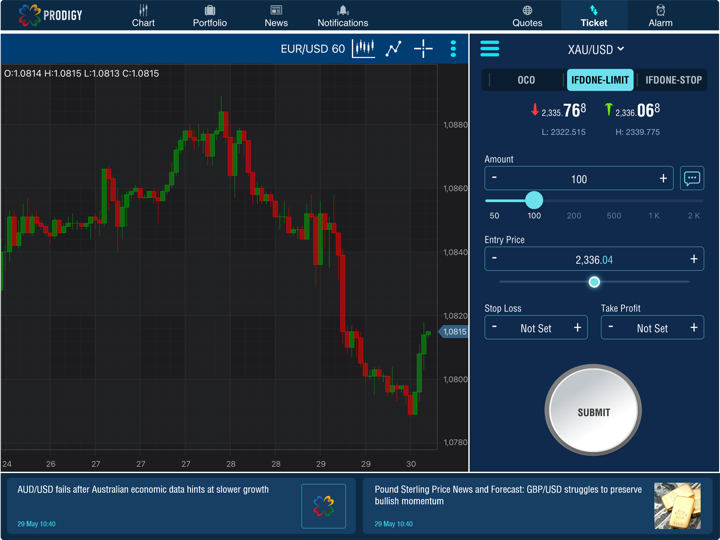Click the Entry Price slider handle
The width and height of the screenshot is (720, 540).
click(594, 282)
